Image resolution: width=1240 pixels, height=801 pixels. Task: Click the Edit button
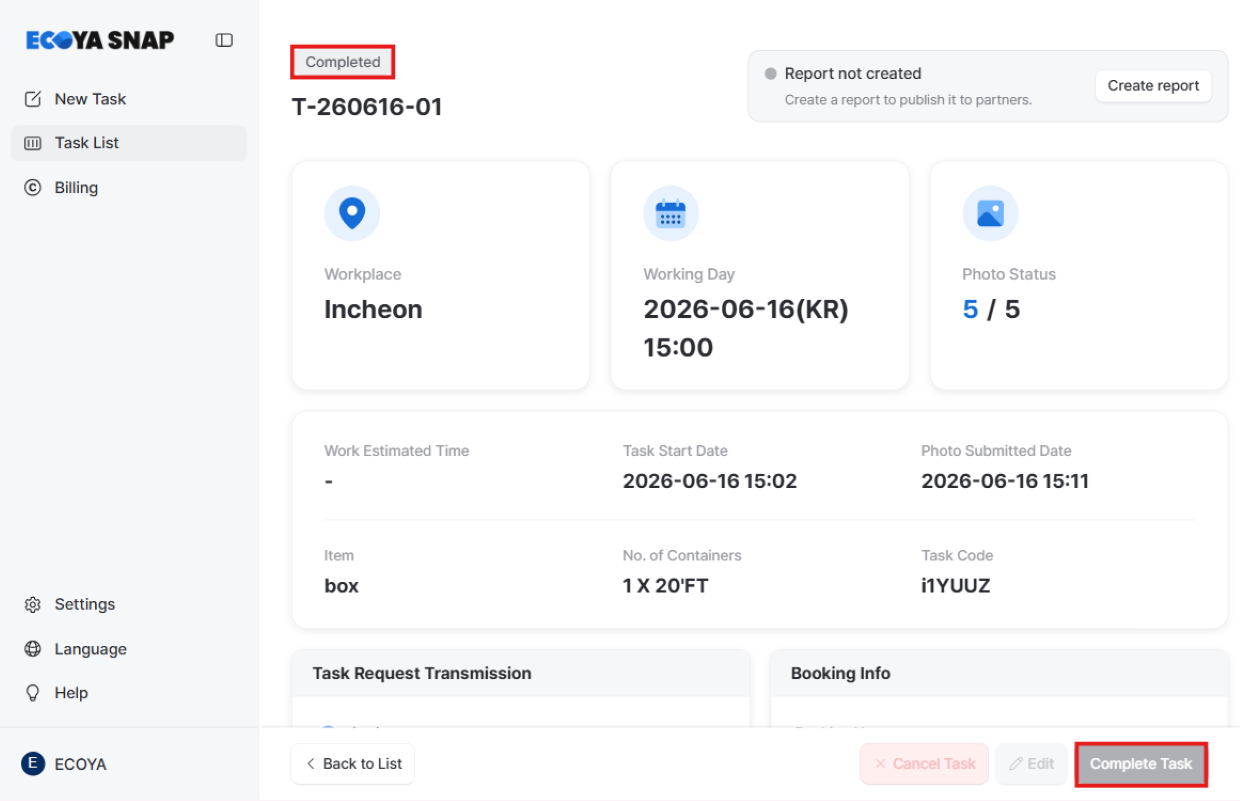(1032, 764)
